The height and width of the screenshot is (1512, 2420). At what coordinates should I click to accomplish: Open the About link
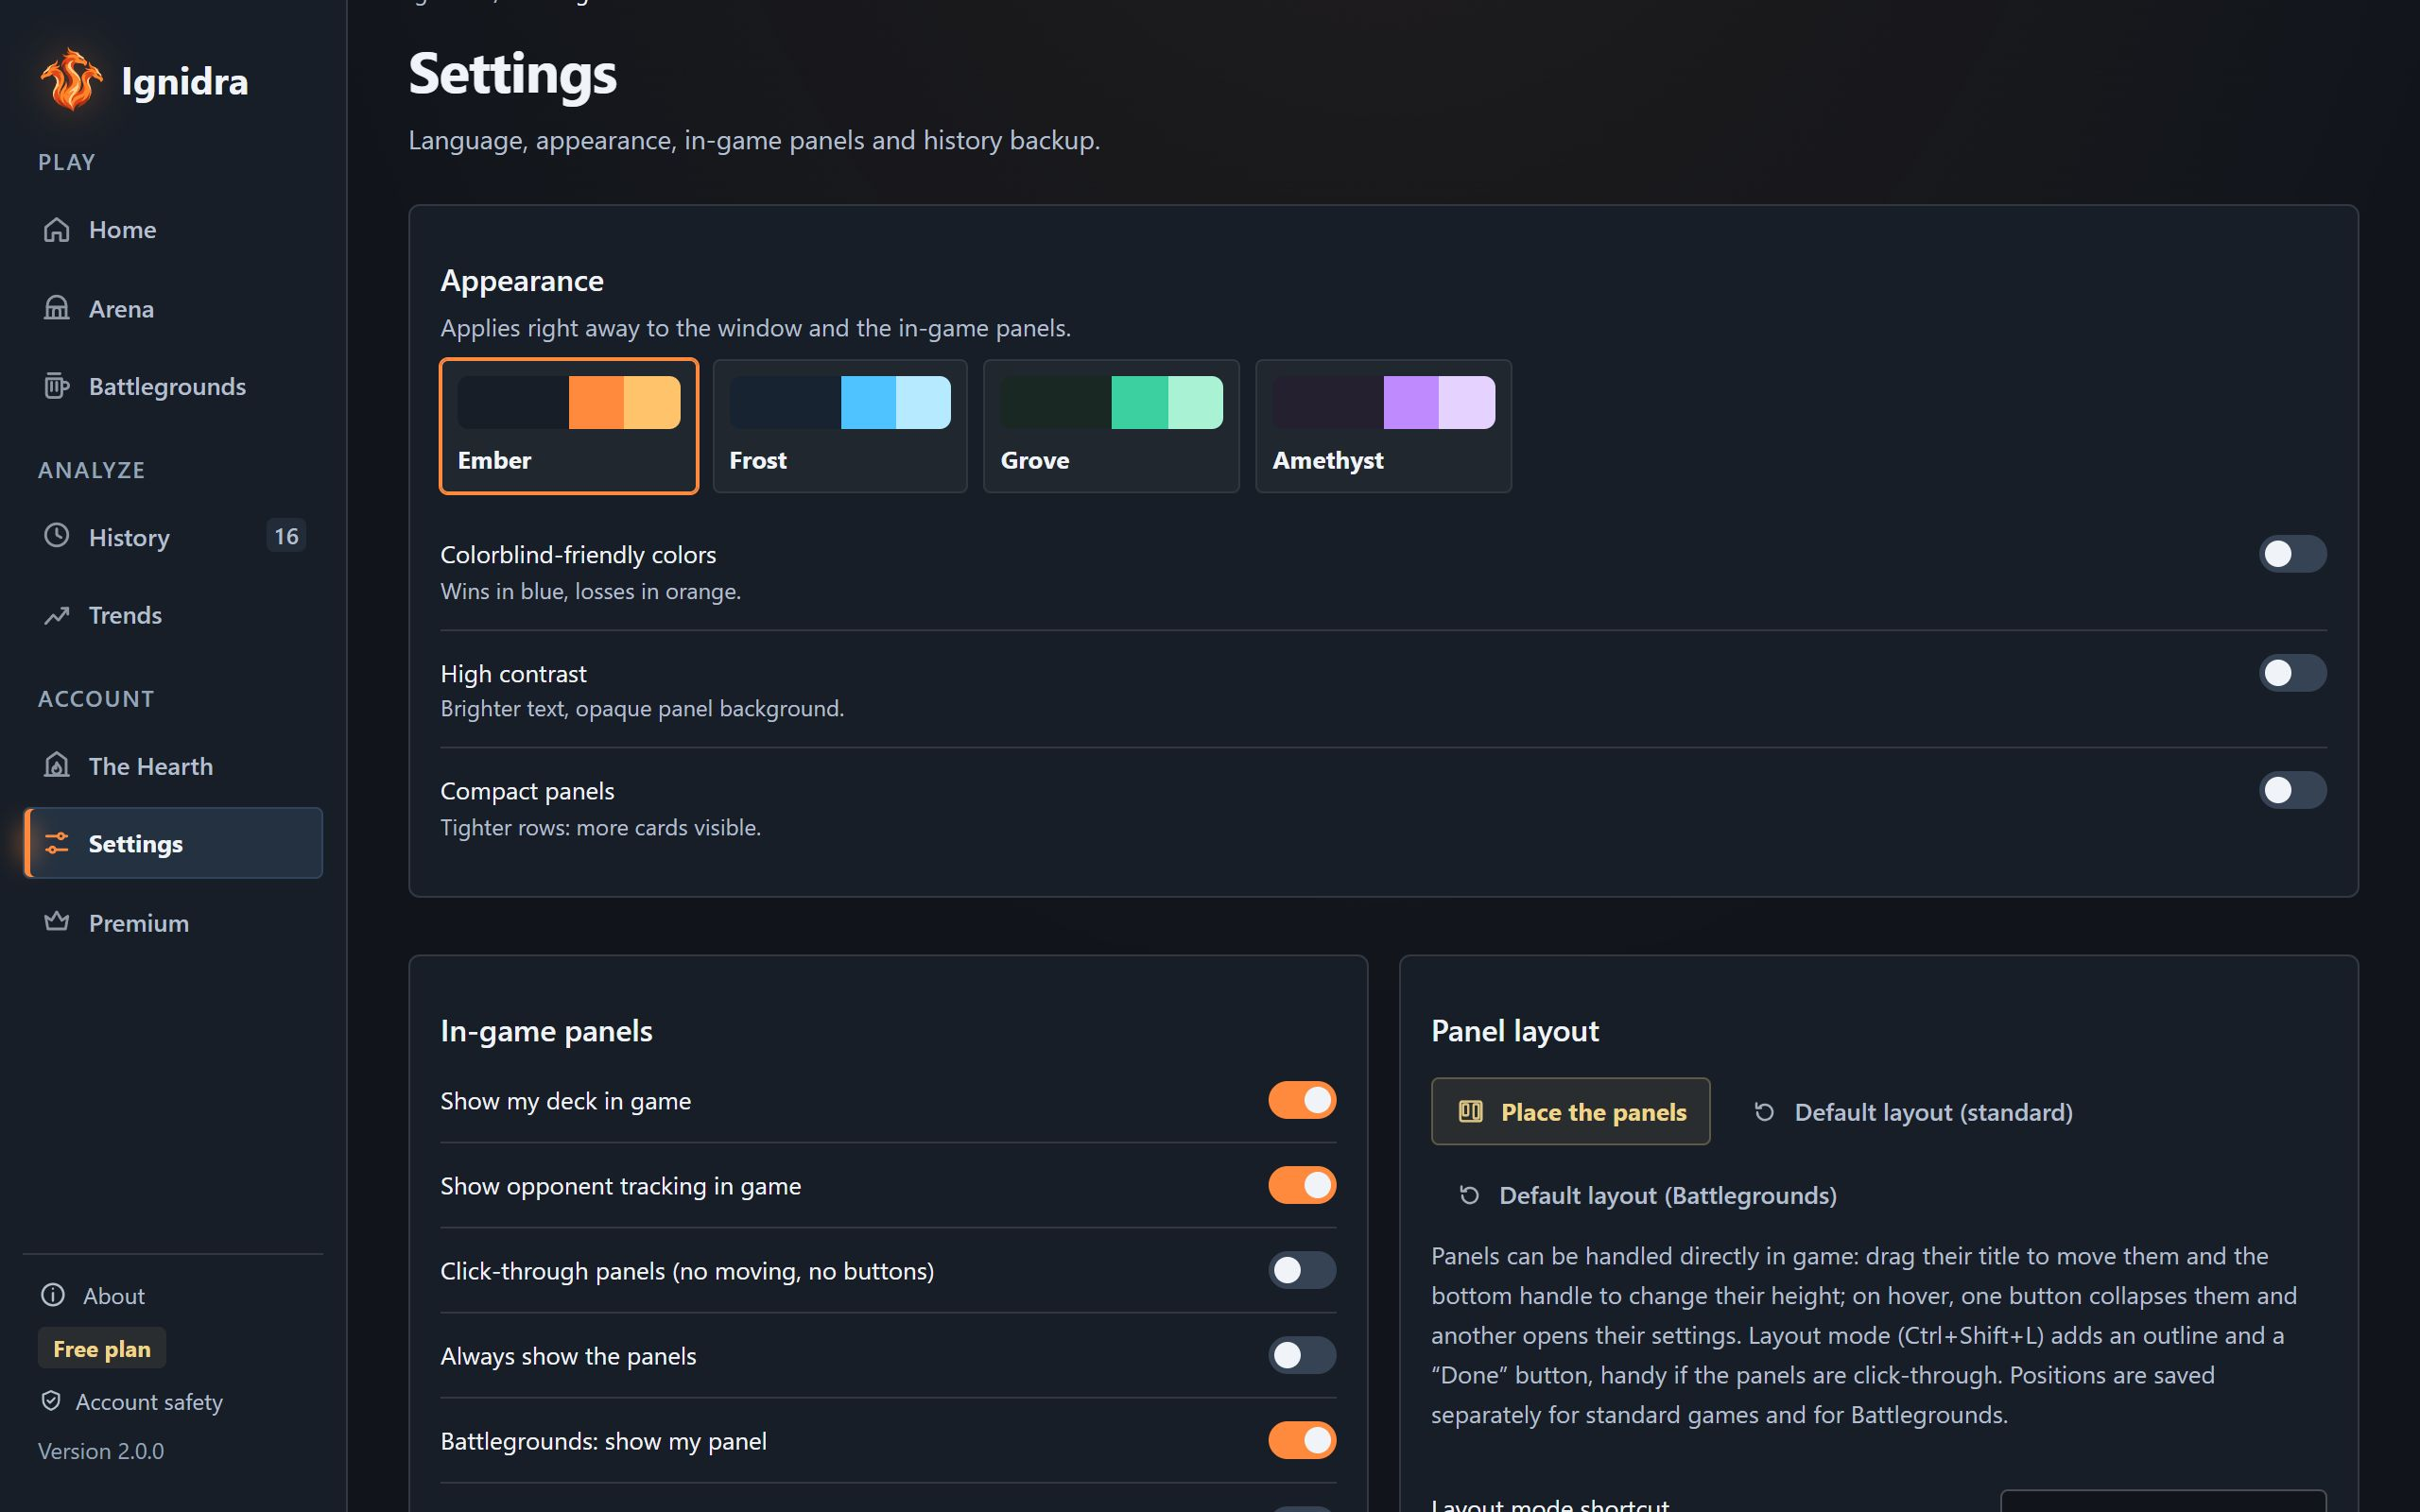click(x=93, y=1295)
